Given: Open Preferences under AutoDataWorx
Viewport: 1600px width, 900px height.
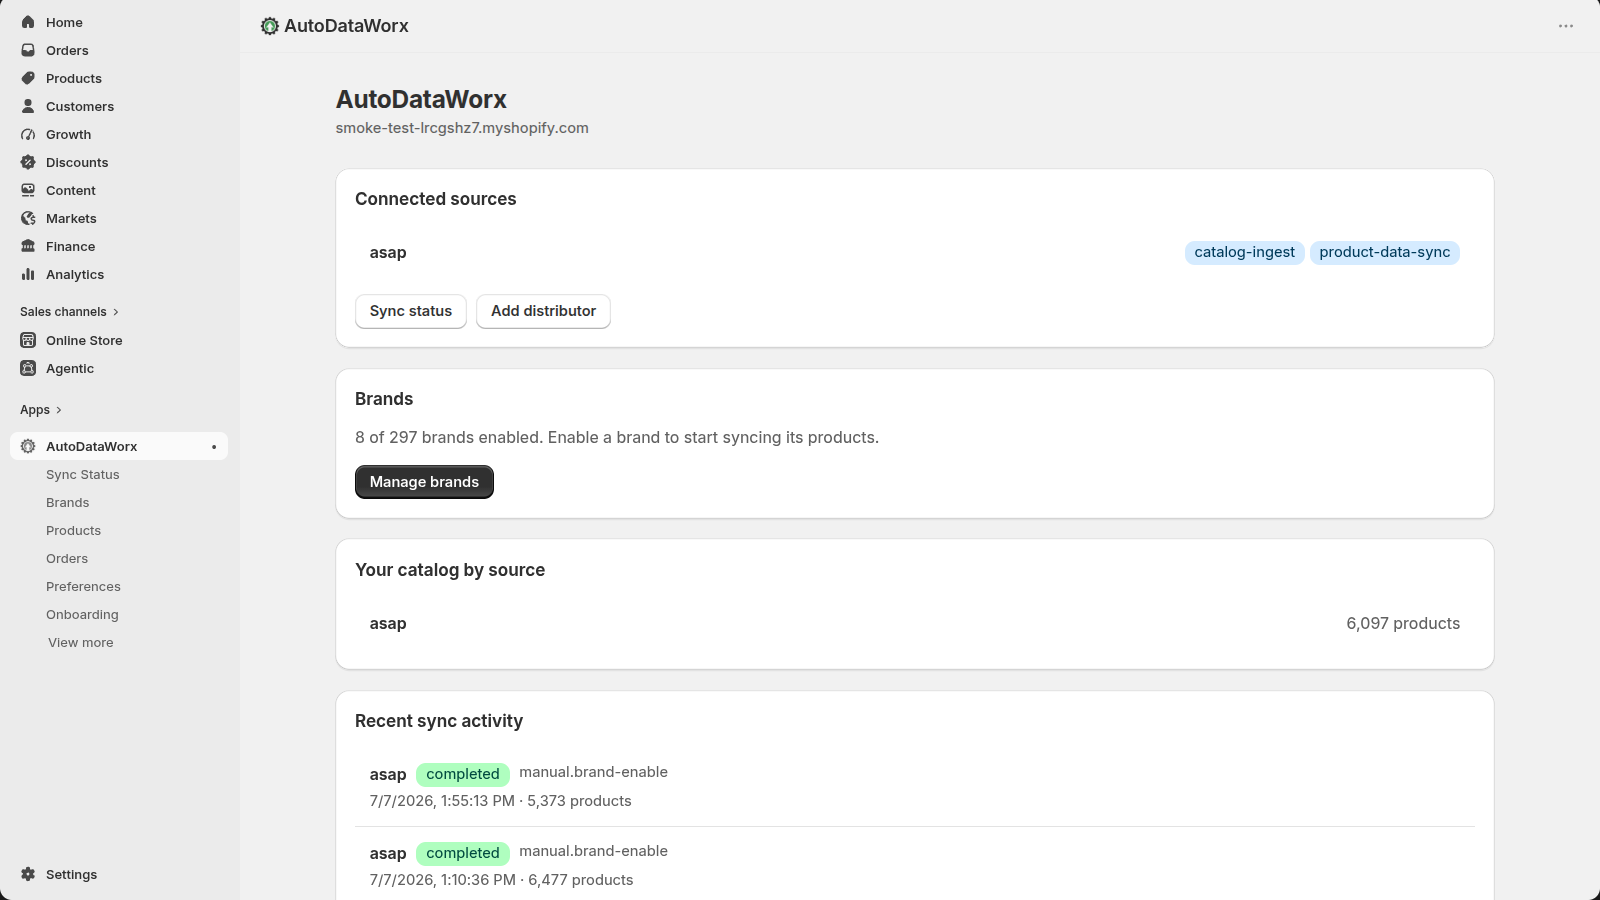Looking at the screenshot, I should 83,587.
